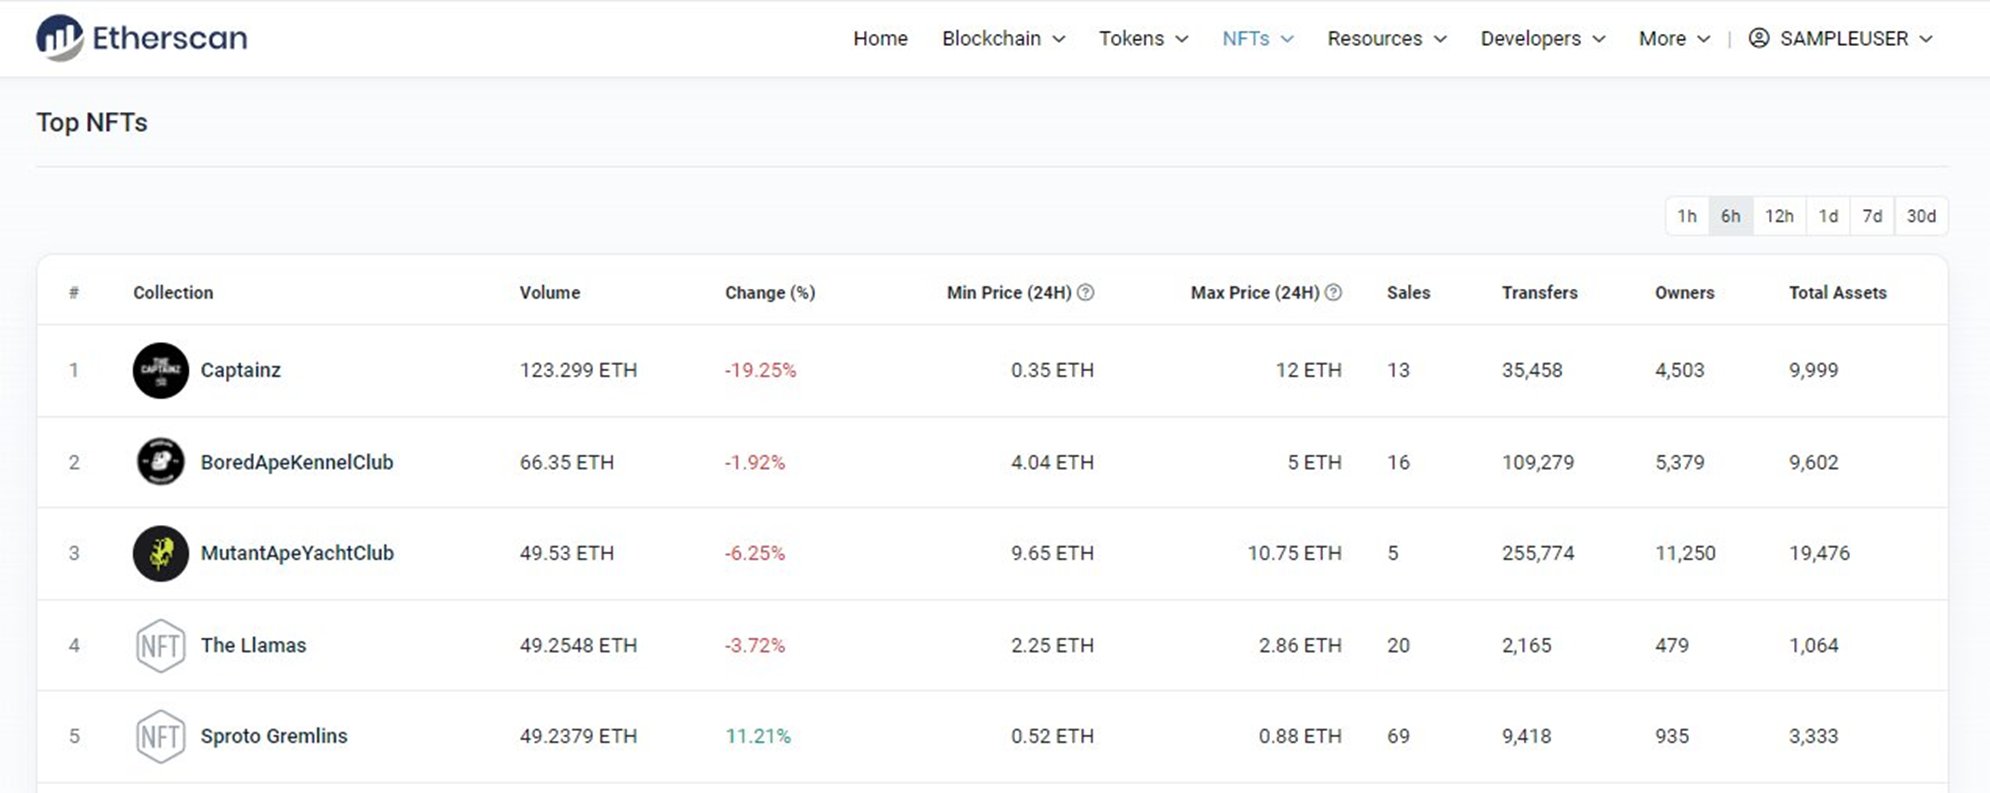Click the 10.75 ETH max price
1990x793 pixels.
[1294, 553]
